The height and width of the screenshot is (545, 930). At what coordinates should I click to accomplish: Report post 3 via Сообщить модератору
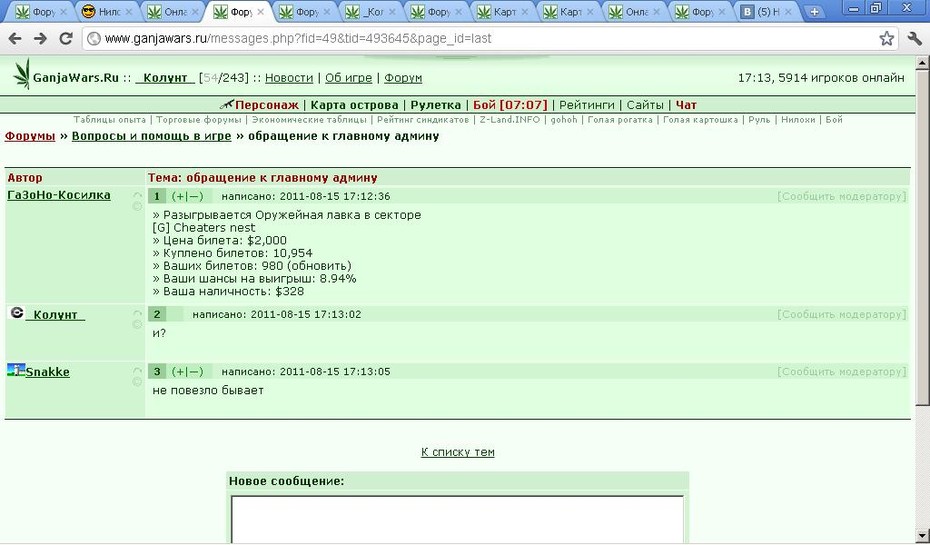pyautogui.click(x=842, y=372)
